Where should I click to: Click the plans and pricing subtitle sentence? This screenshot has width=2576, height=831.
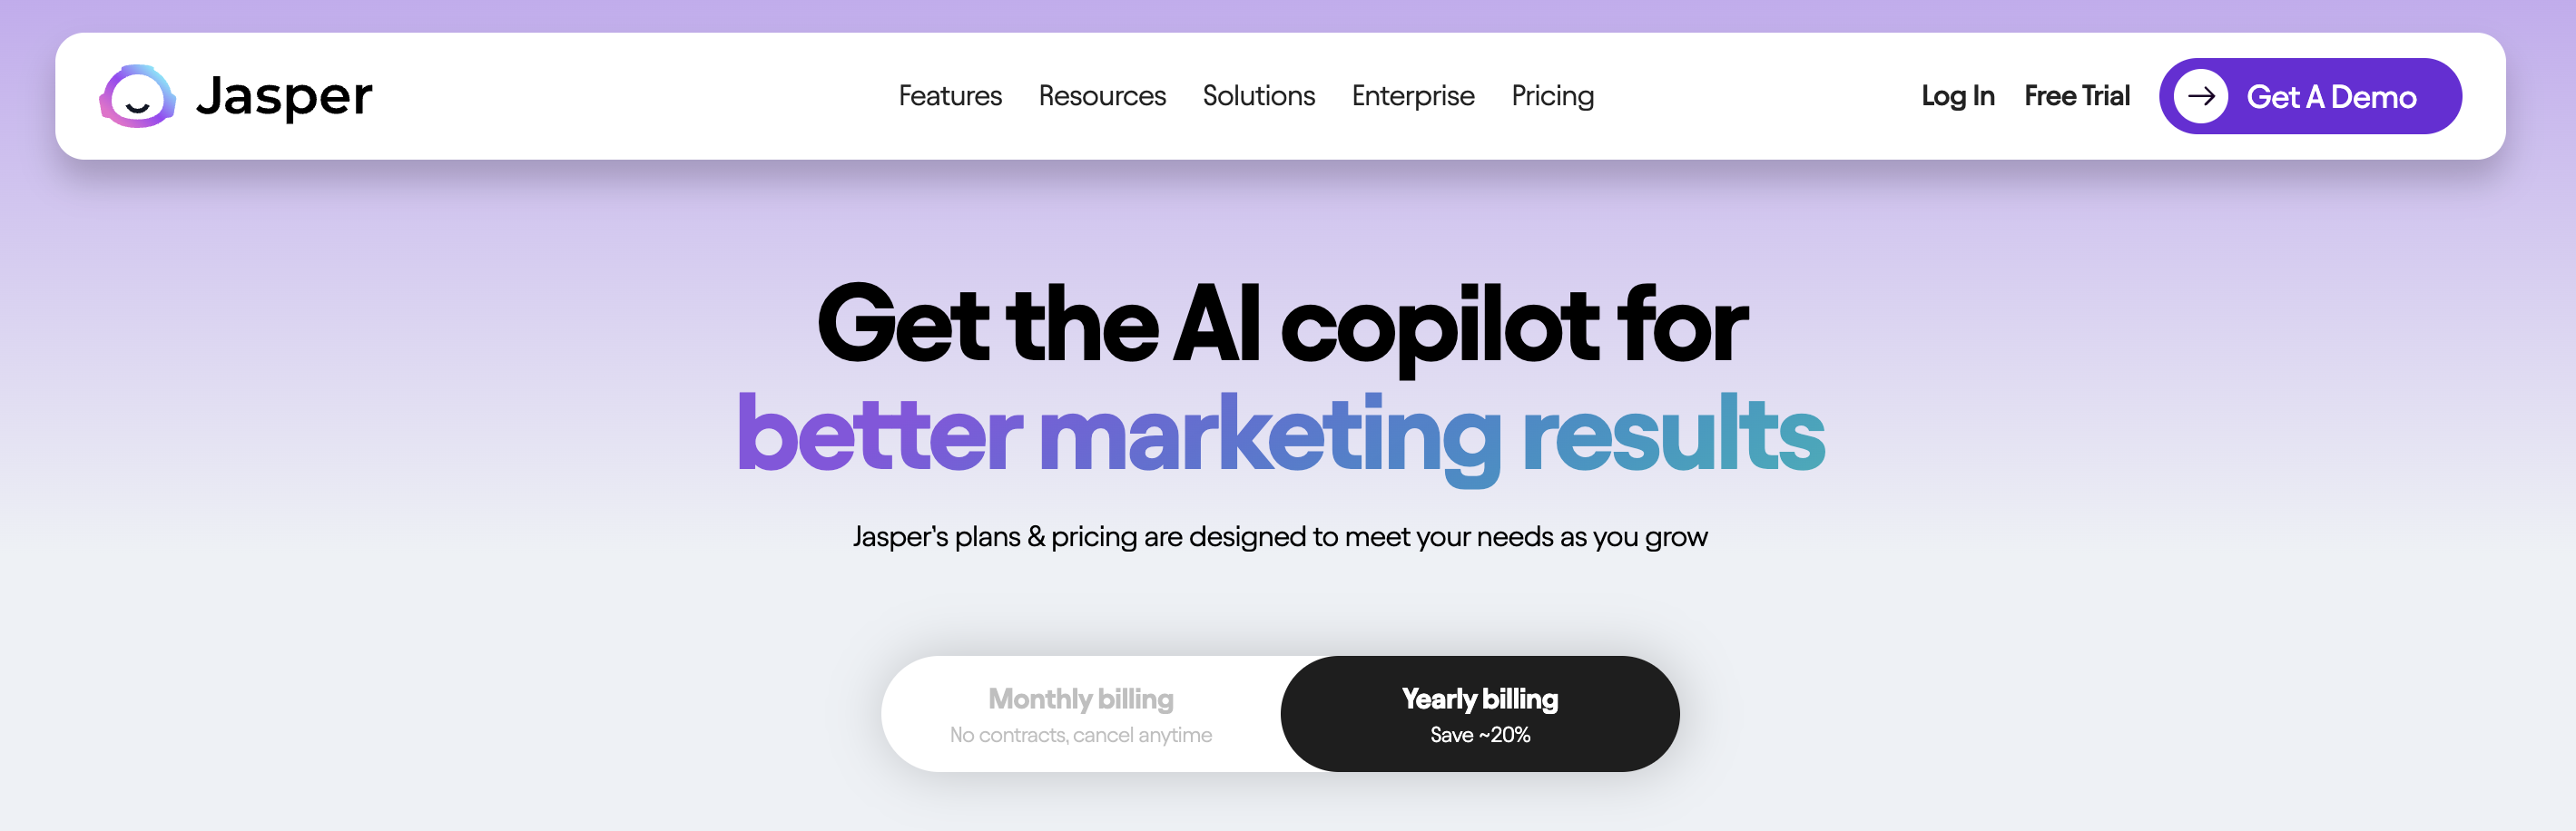point(1279,537)
